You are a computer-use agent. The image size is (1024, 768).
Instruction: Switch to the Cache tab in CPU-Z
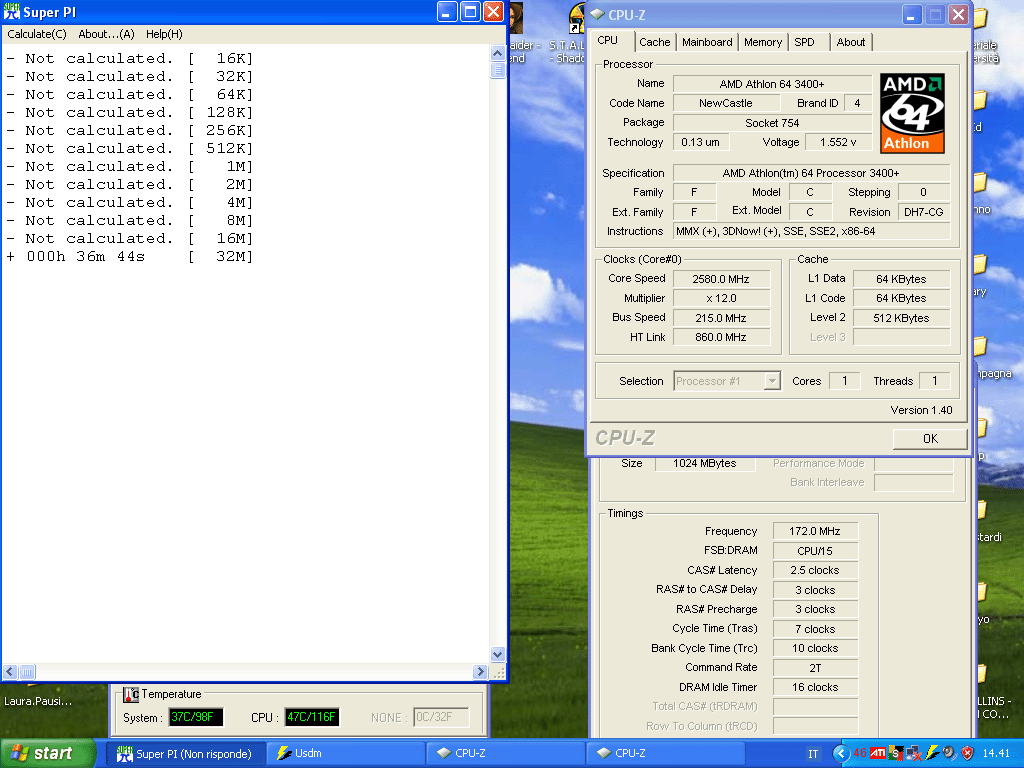[654, 42]
